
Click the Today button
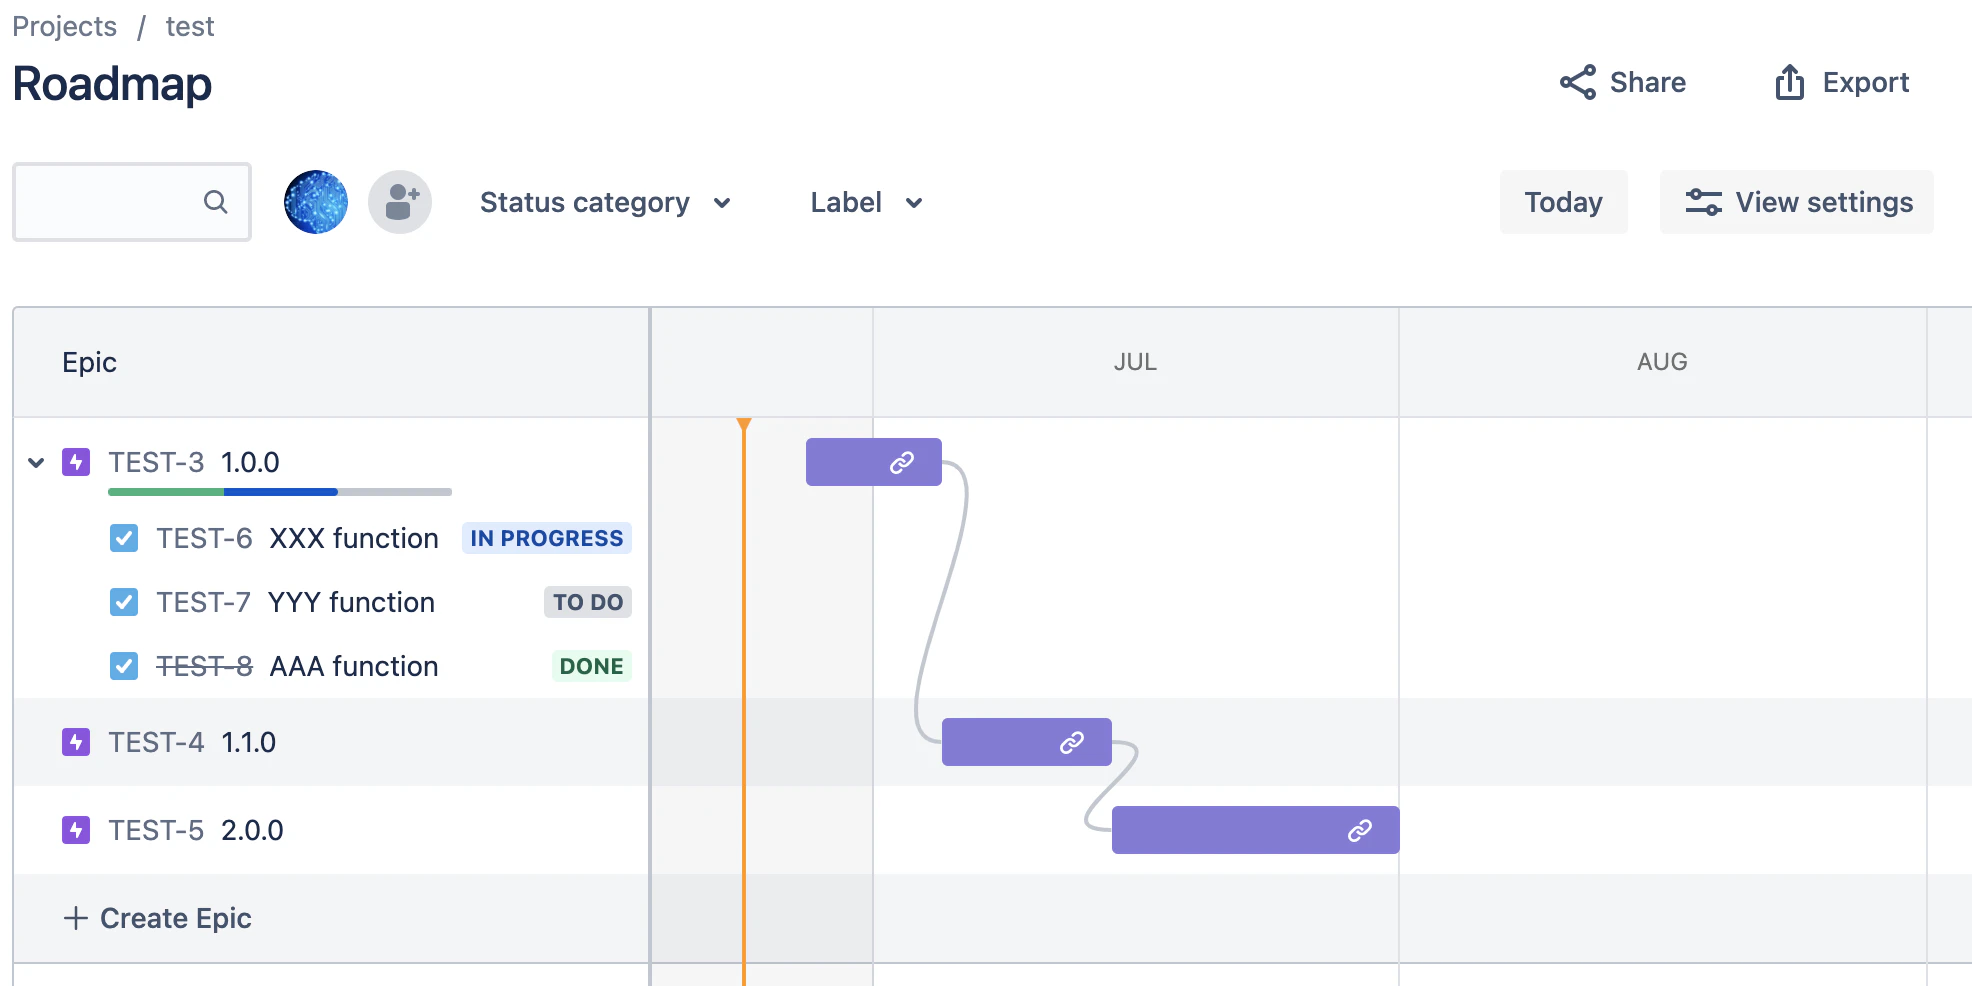(x=1563, y=202)
